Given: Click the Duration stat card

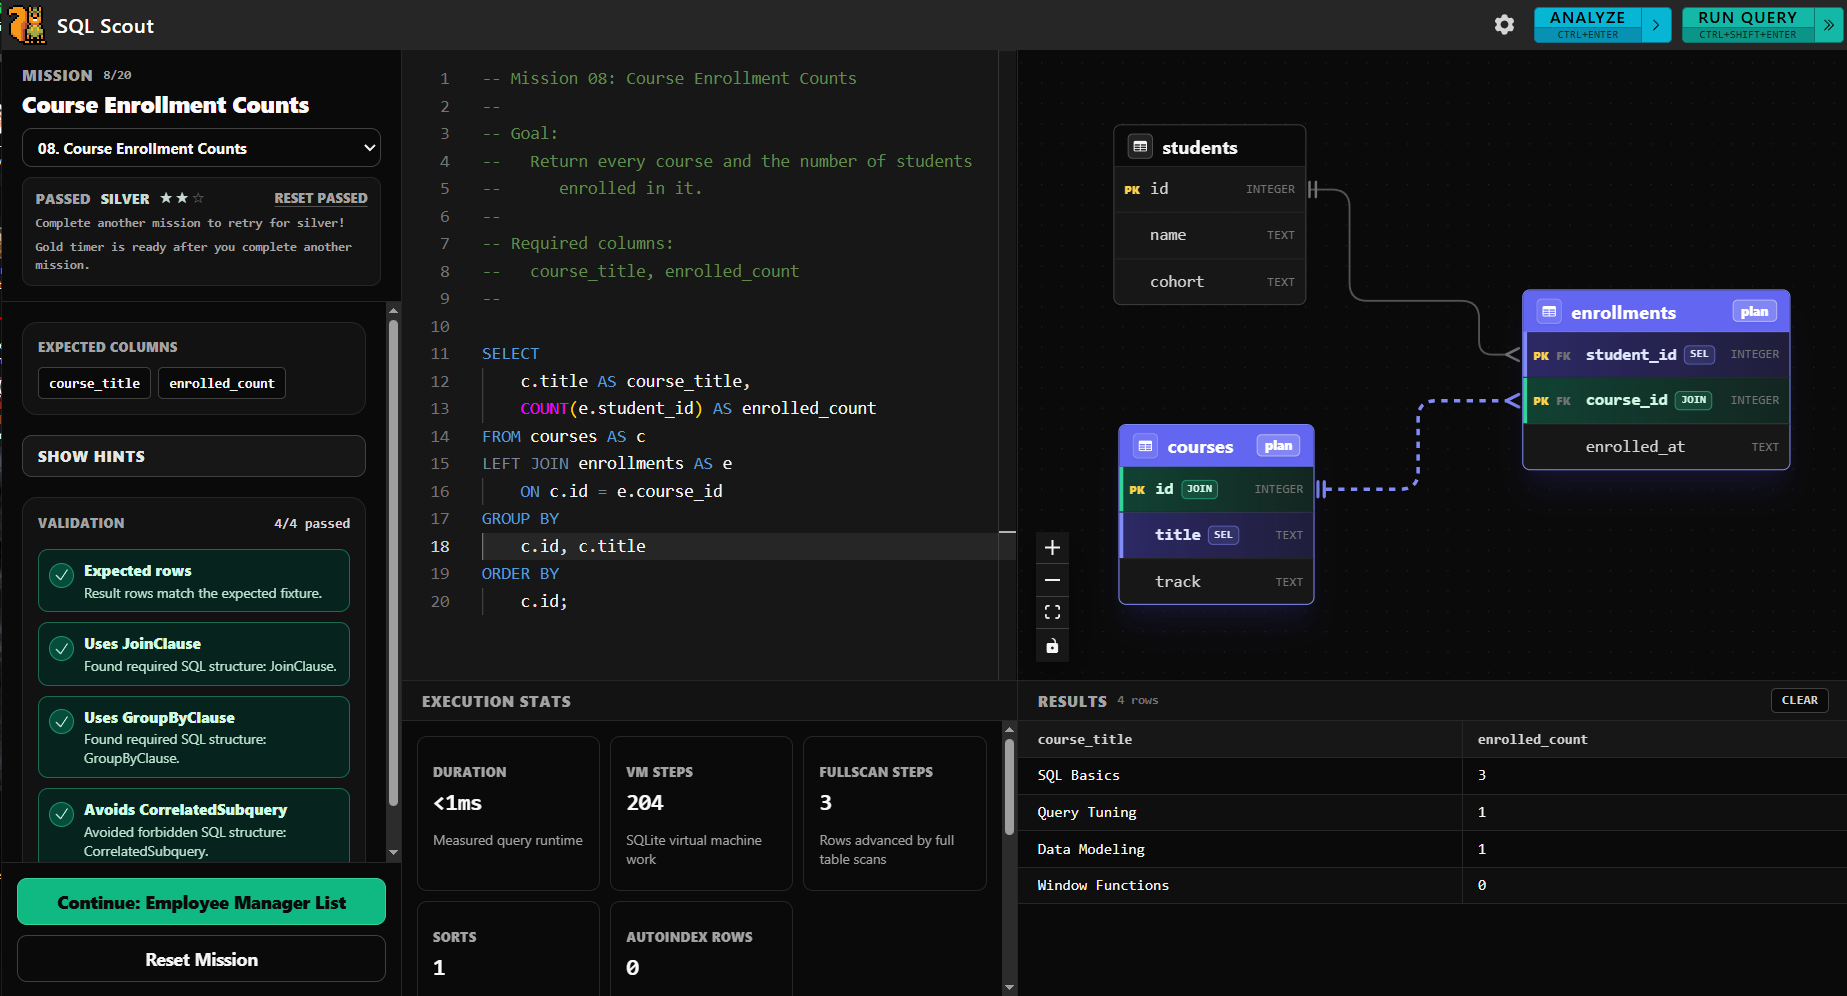Looking at the screenshot, I should tap(508, 813).
